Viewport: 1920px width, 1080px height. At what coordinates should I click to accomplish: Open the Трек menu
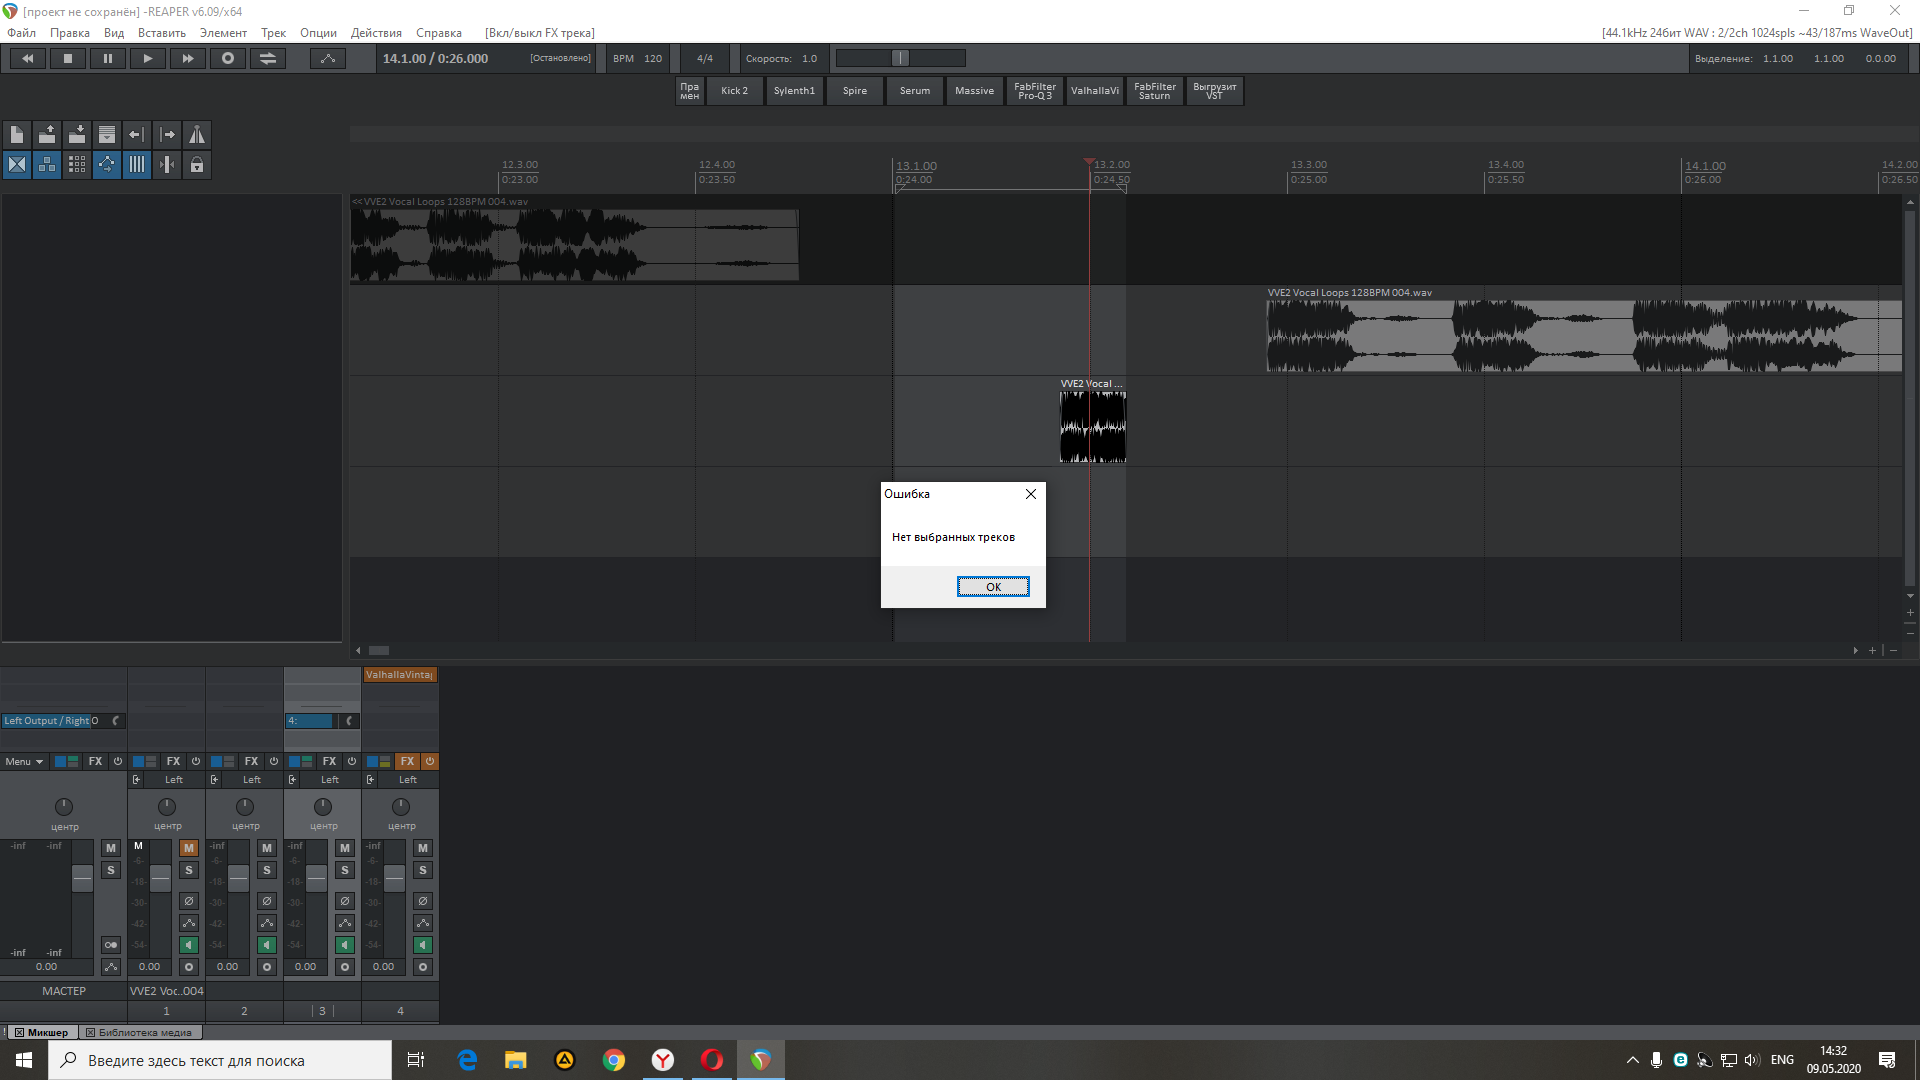pyautogui.click(x=273, y=33)
